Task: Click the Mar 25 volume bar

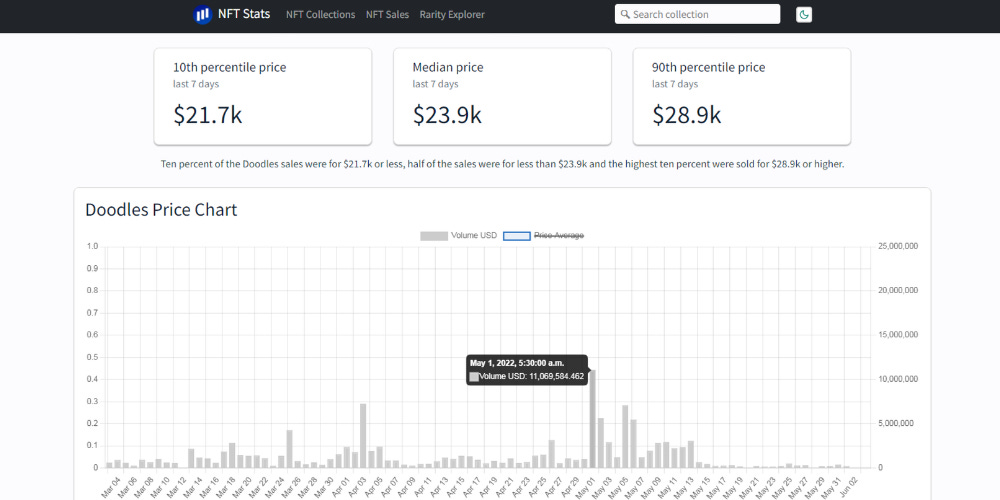Action: tap(290, 449)
